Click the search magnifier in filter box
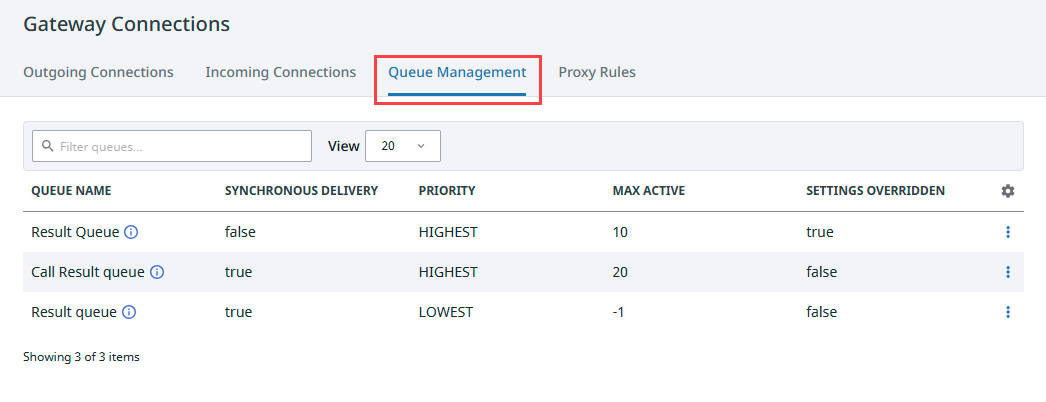 pos(47,146)
